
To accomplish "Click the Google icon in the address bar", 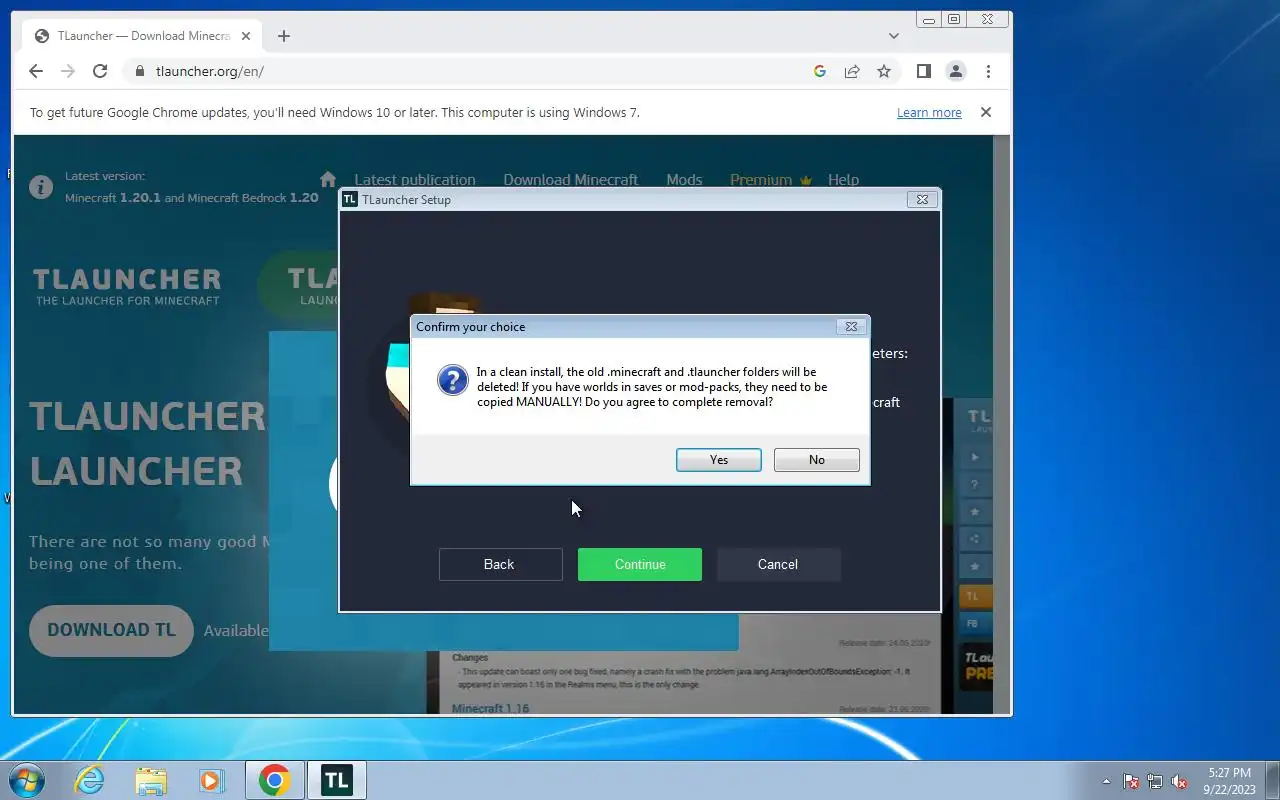I will tap(820, 71).
